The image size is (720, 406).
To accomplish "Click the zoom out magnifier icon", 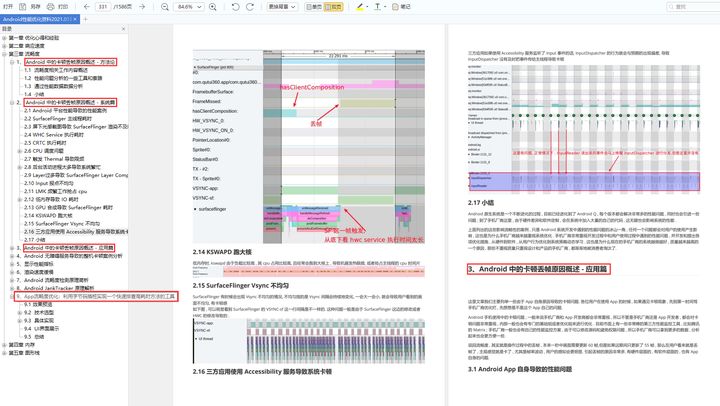I will (x=165, y=7).
